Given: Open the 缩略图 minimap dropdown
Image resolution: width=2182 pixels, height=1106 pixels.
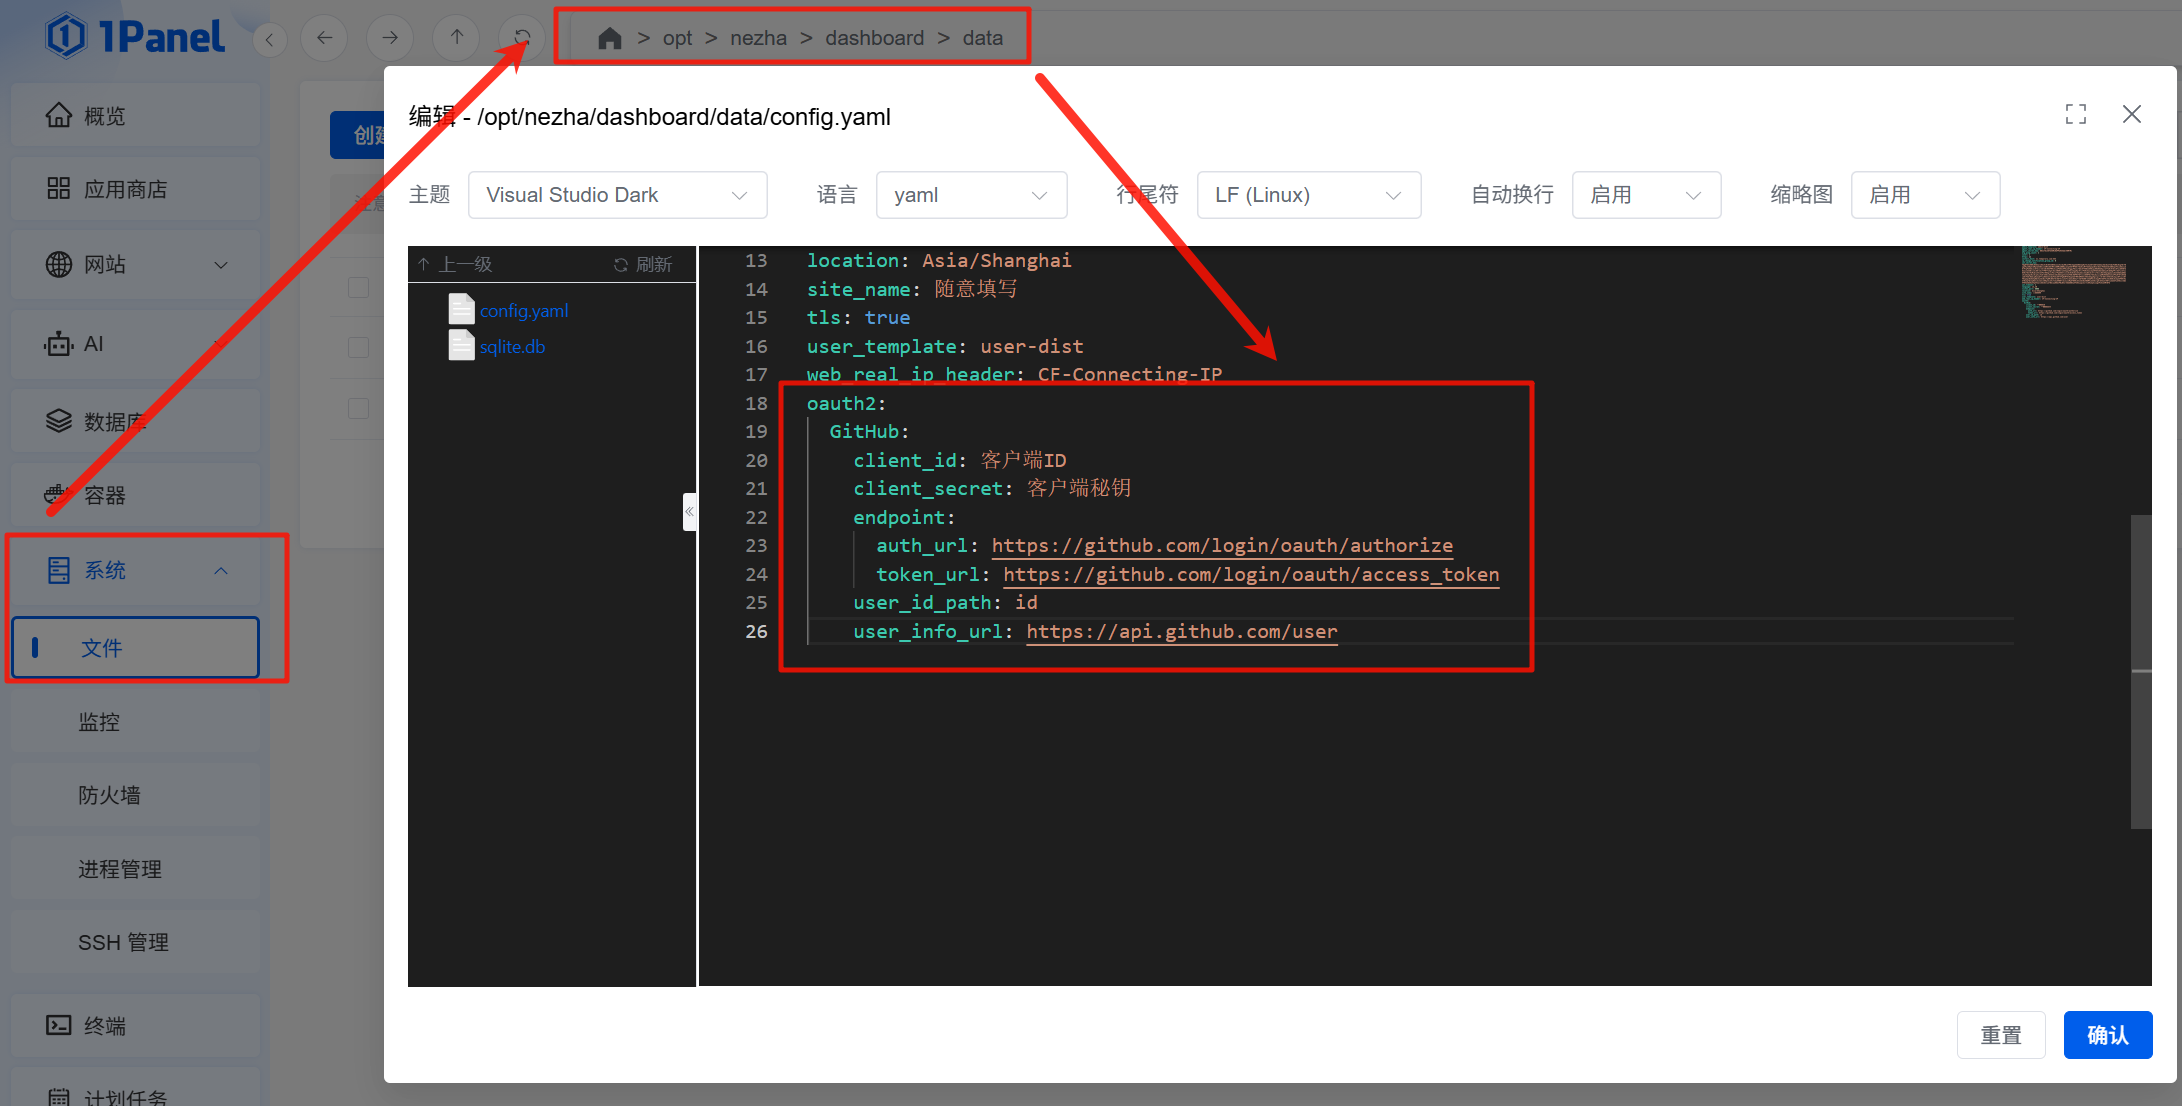Looking at the screenshot, I should click(1925, 195).
